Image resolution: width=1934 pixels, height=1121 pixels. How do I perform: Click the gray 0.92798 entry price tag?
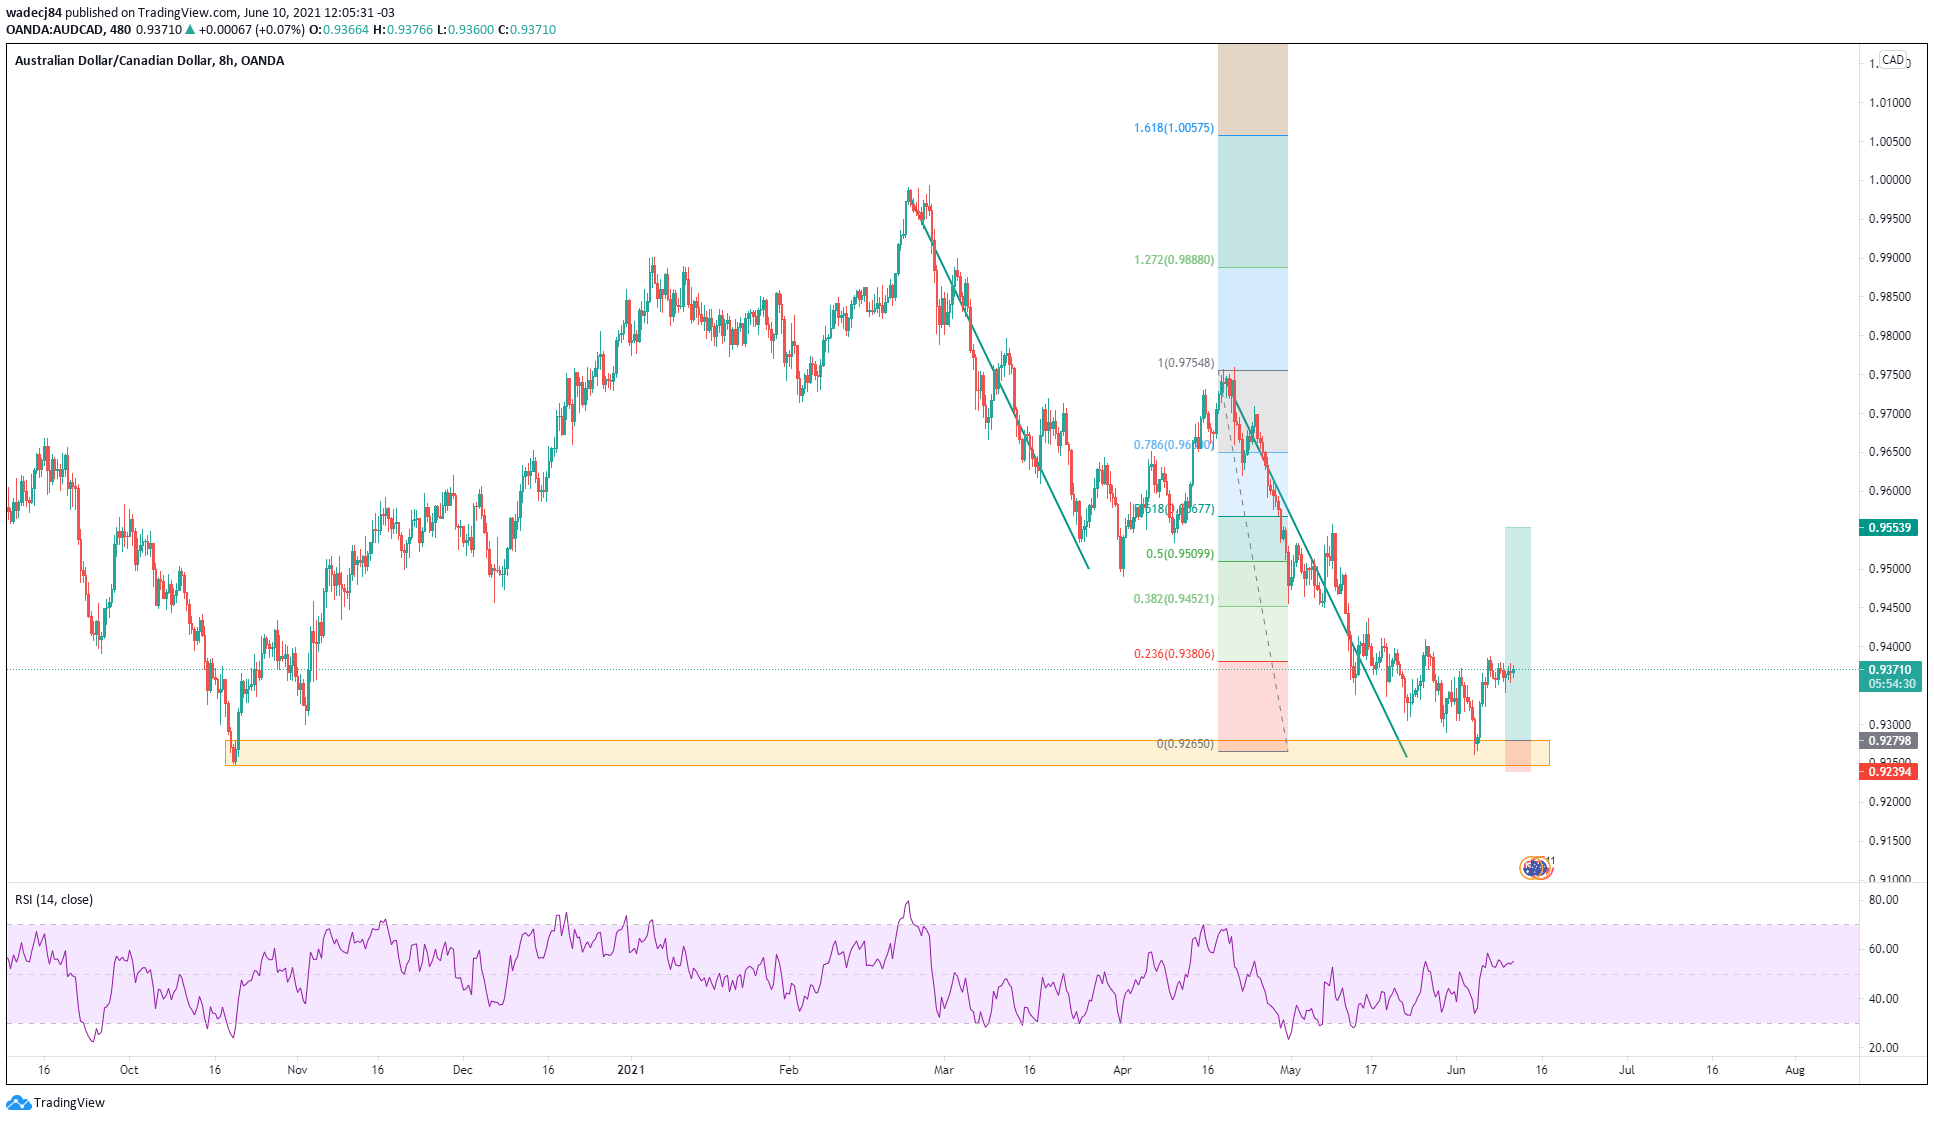[x=1889, y=741]
